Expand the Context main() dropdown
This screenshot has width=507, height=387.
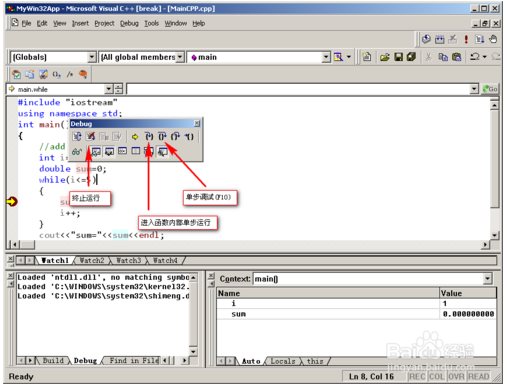488,279
